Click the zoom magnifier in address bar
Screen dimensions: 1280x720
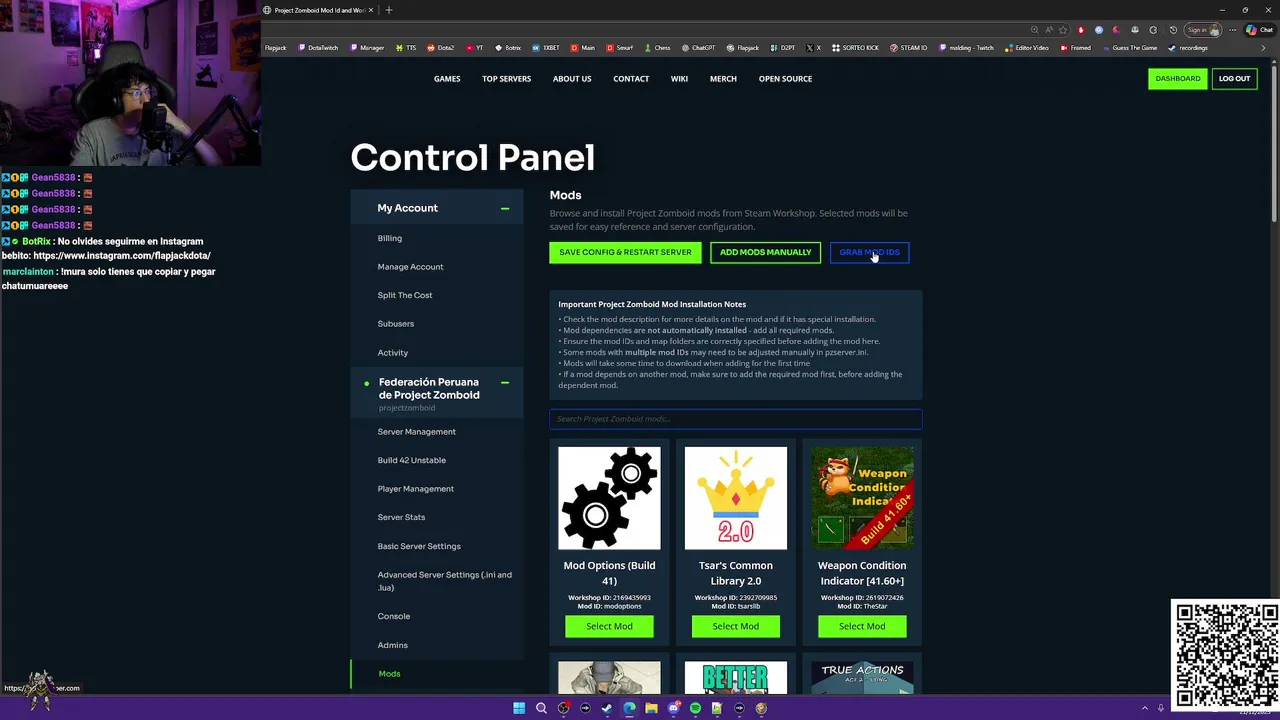pyautogui.click(x=1034, y=30)
